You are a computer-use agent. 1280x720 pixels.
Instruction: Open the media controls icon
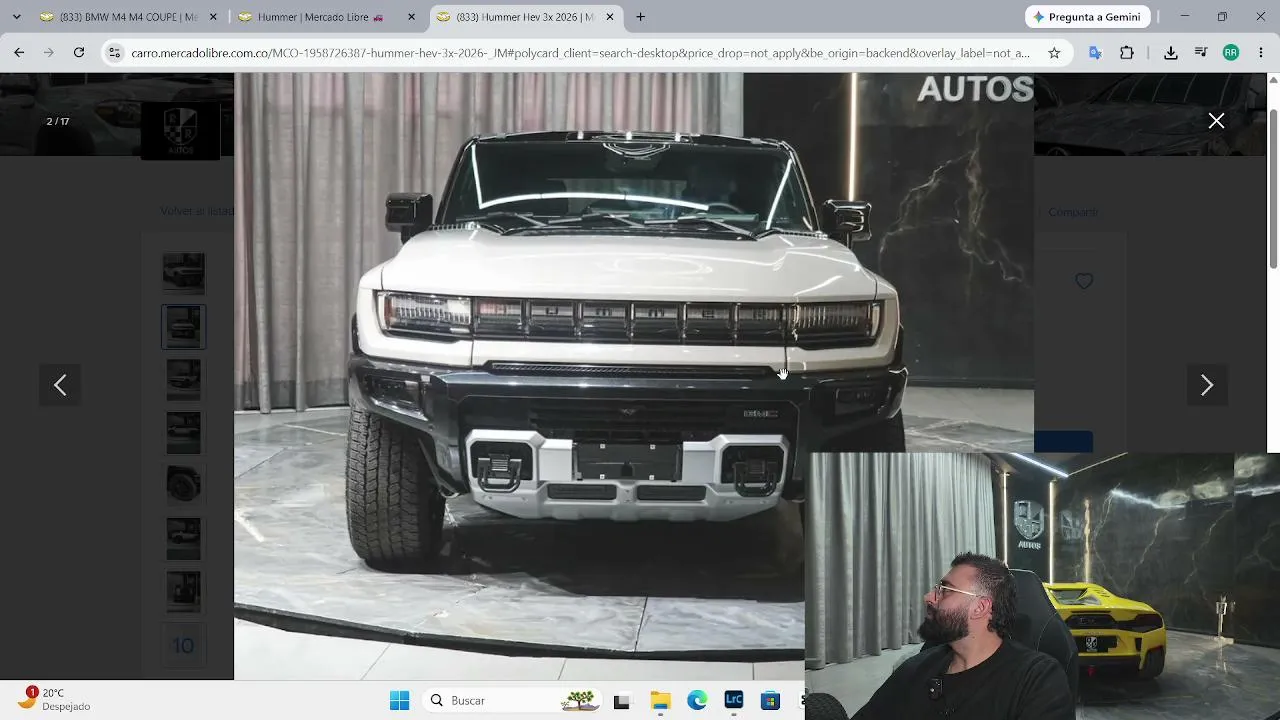coord(1201,53)
